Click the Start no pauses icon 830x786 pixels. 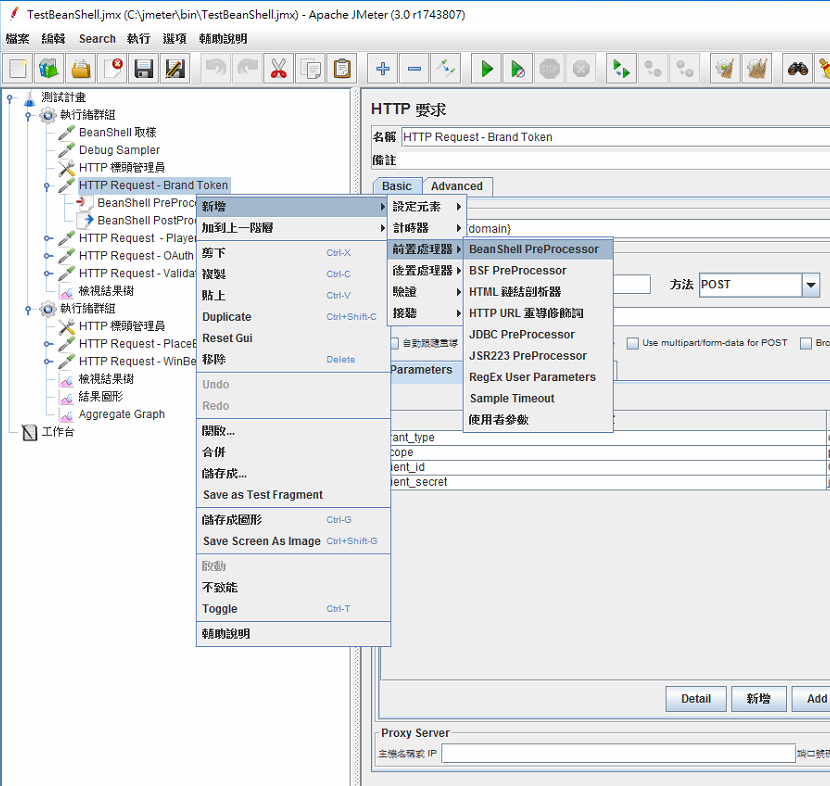pyautogui.click(x=518, y=69)
